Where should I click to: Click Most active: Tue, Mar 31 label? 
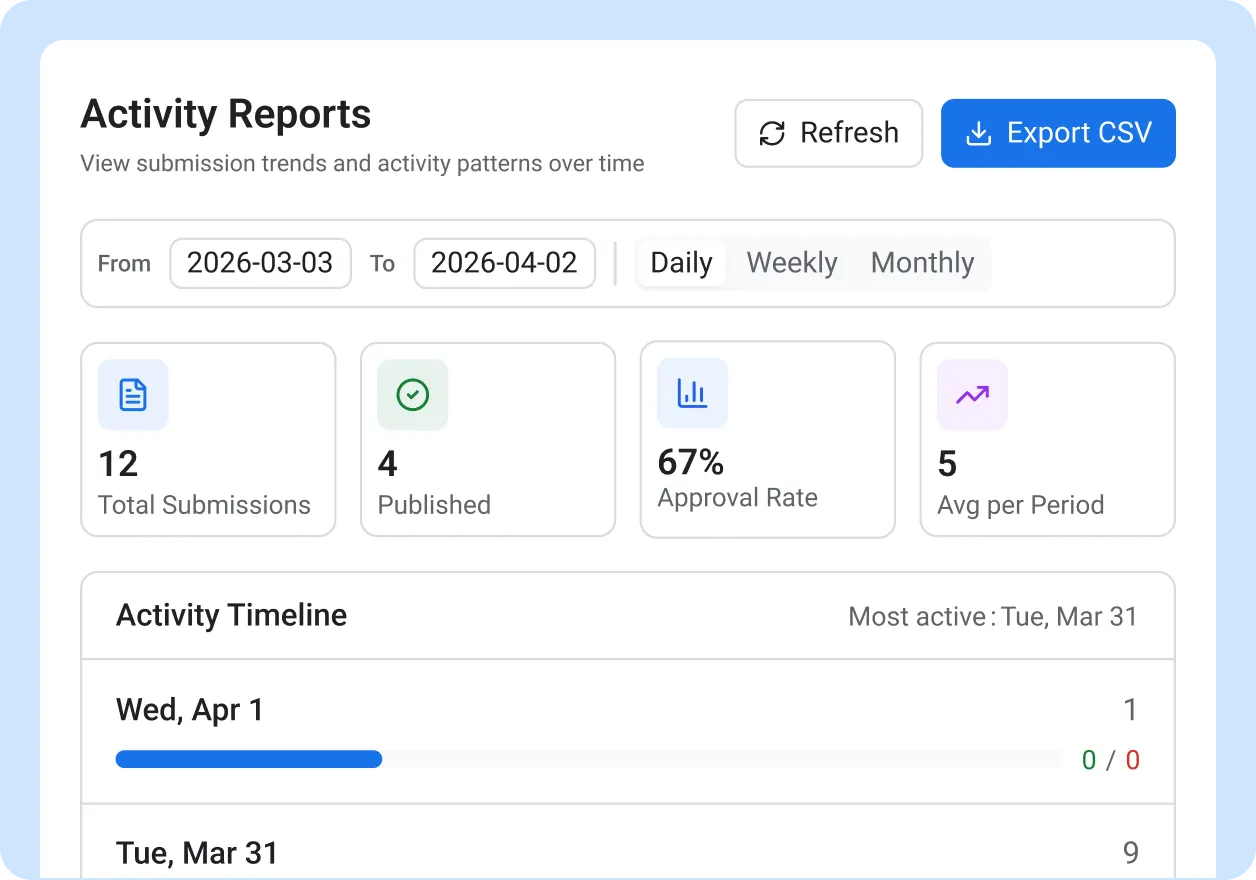pos(992,616)
